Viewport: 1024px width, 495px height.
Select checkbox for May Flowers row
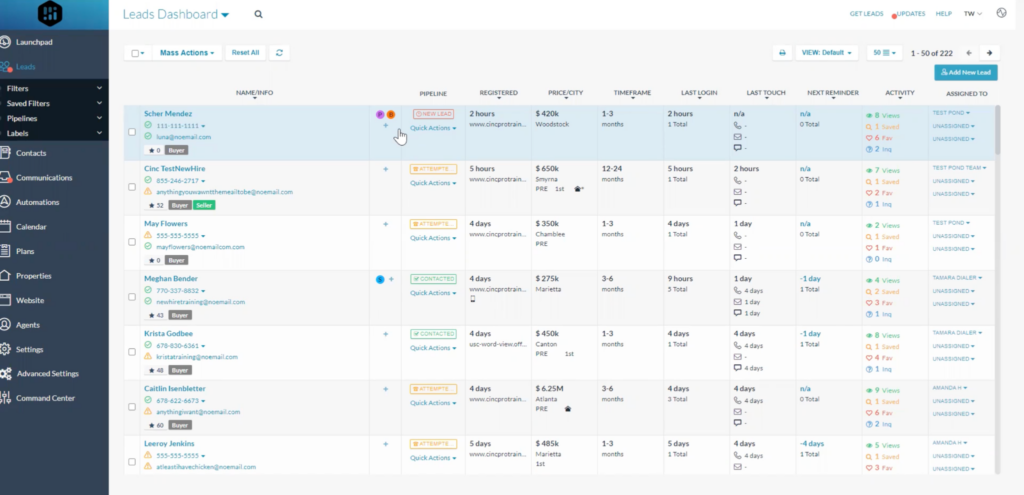(x=132, y=242)
